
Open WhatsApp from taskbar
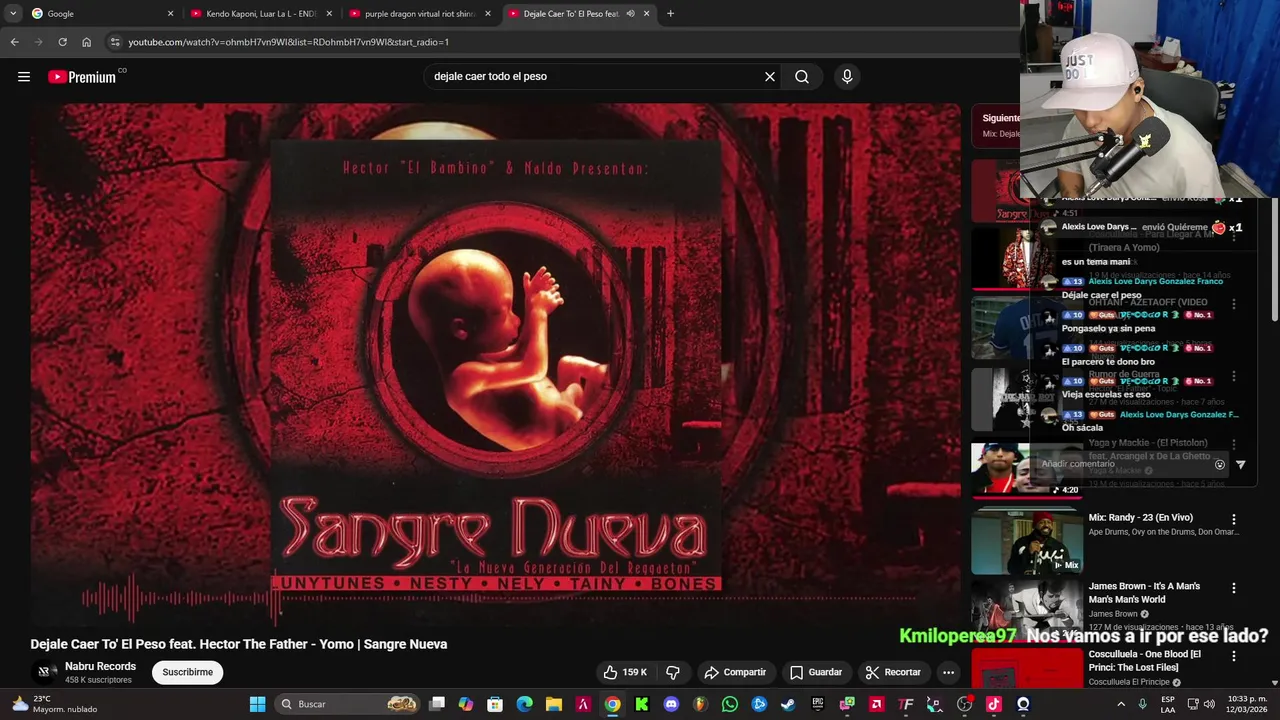(x=729, y=704)
